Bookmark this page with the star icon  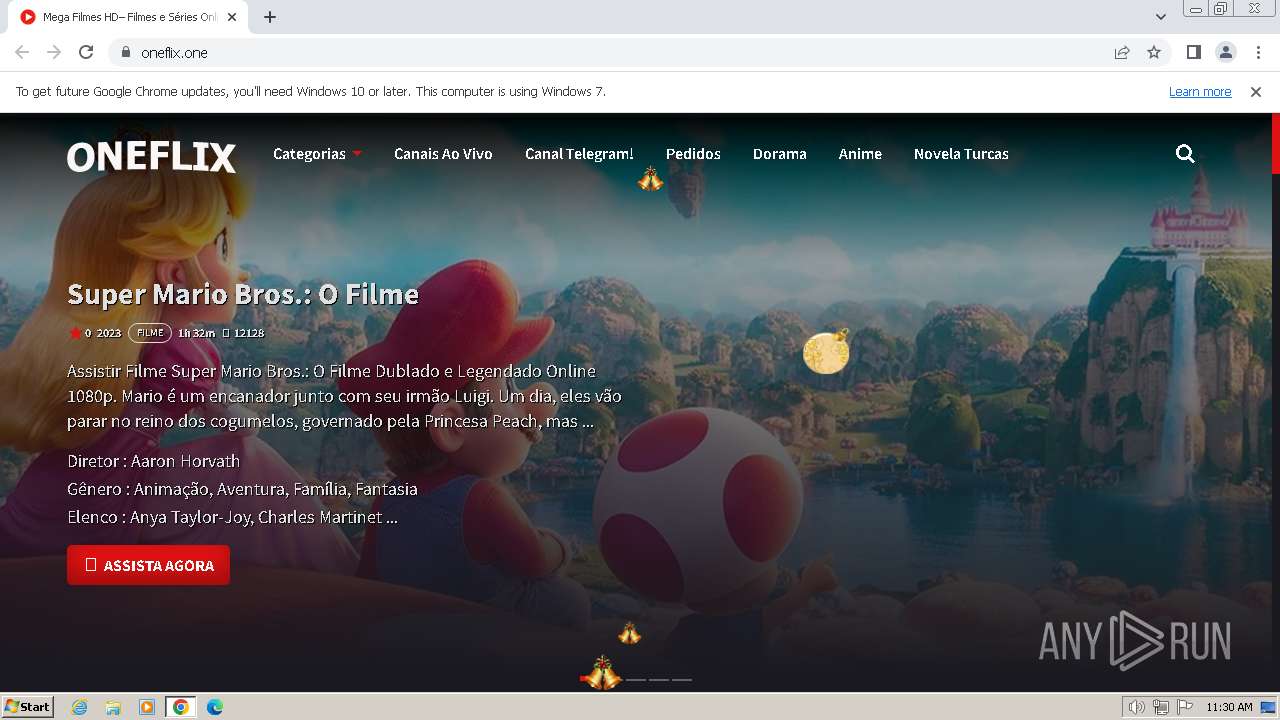tap(1154, 52)
